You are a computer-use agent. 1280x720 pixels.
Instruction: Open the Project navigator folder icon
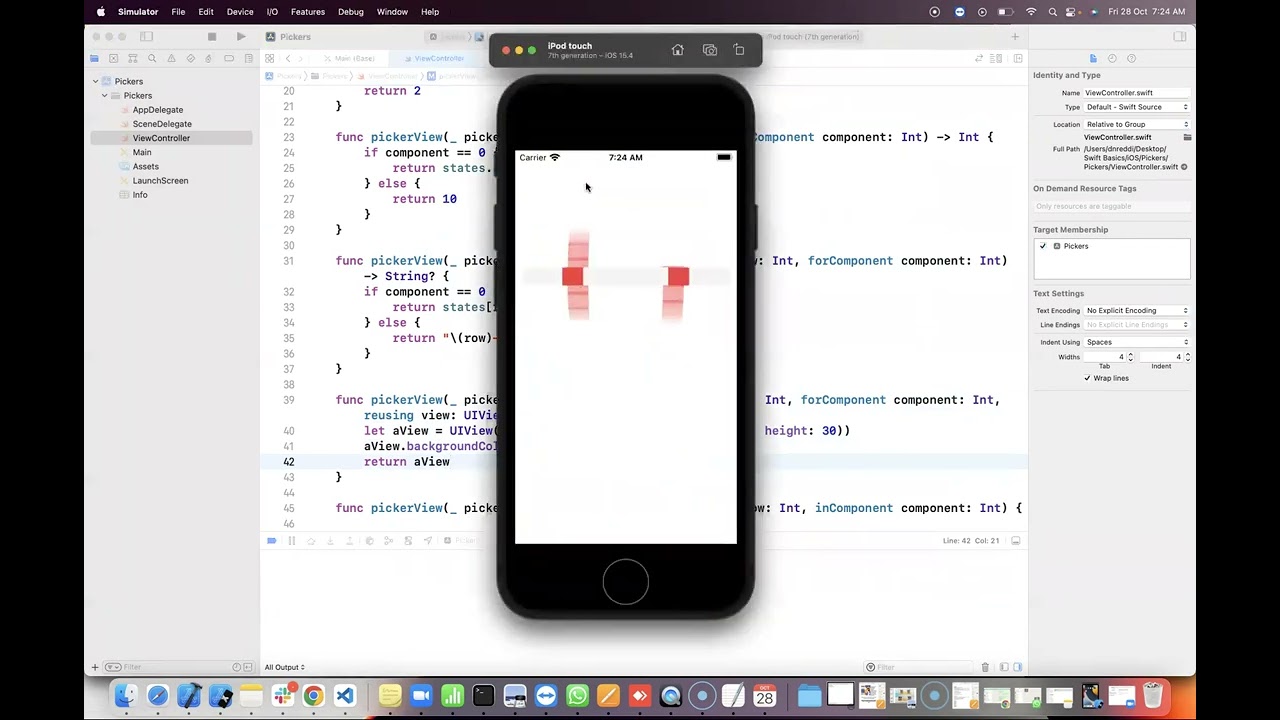94,59
